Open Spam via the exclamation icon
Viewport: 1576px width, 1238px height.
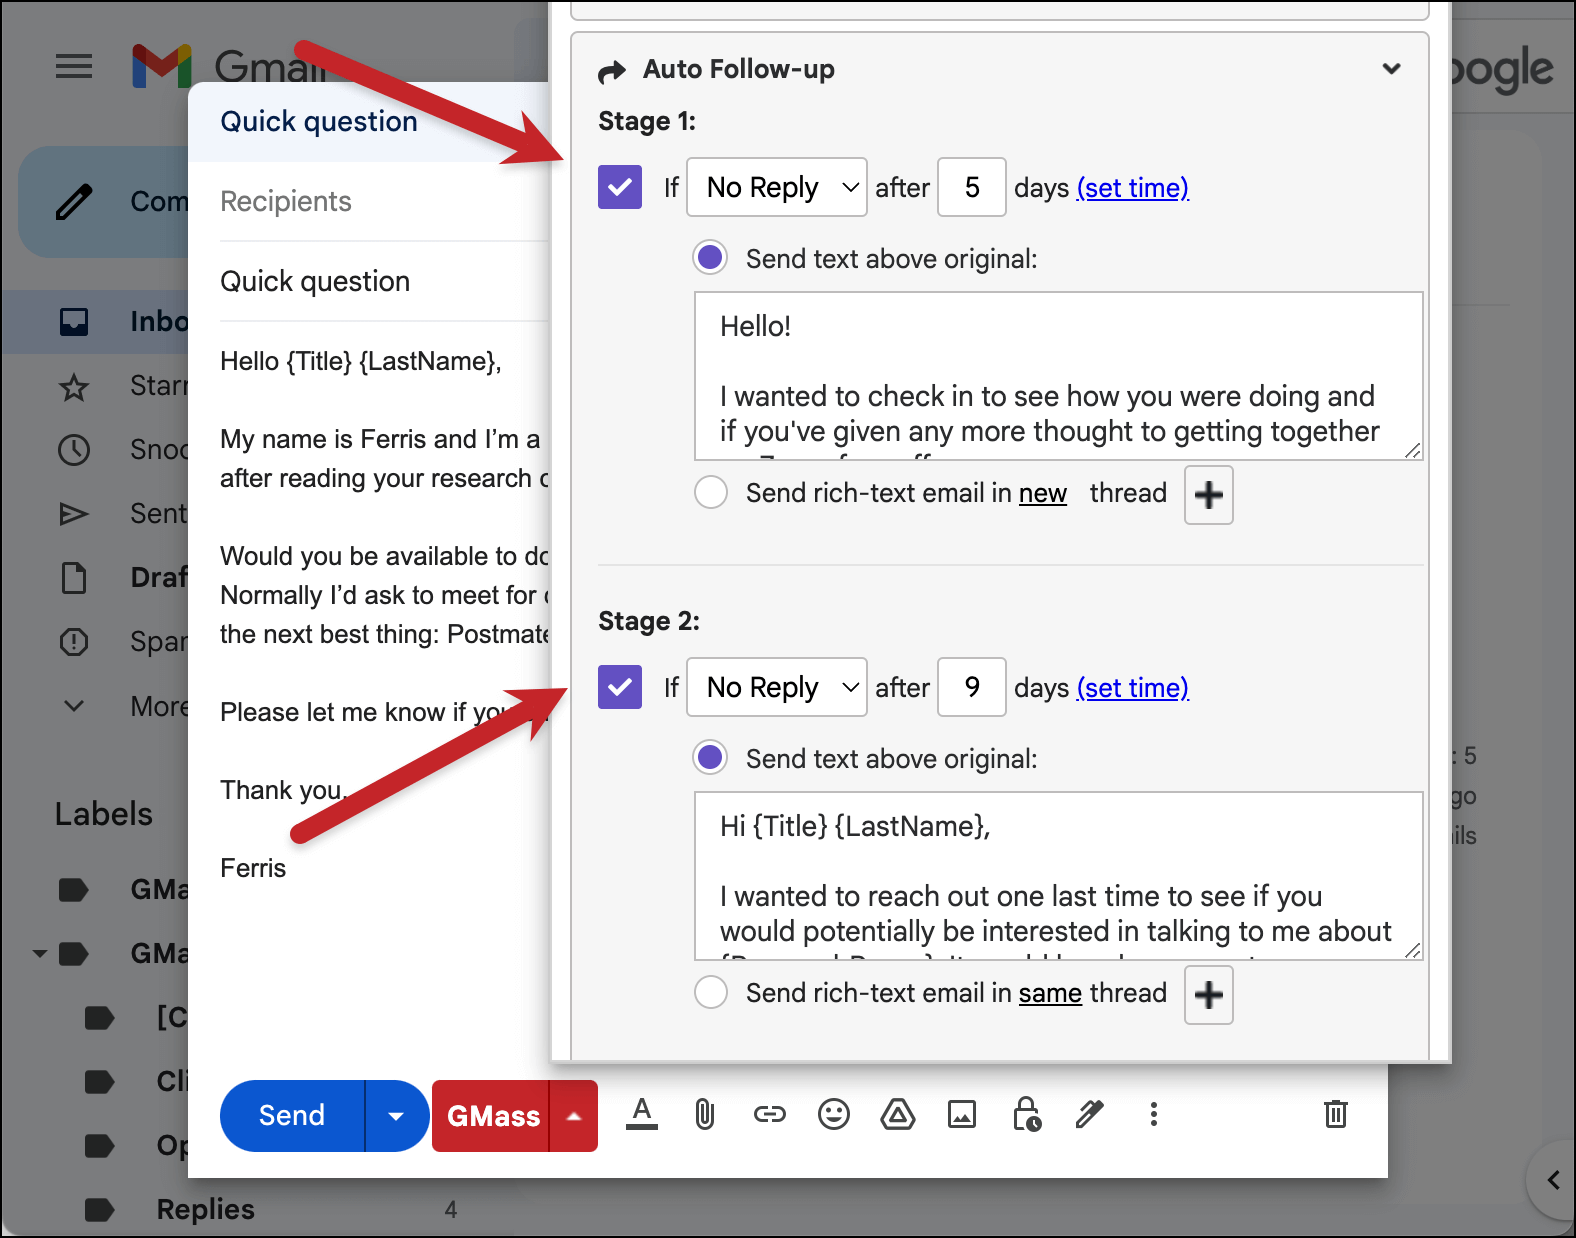pyautogui.click(x=74, y=642)
